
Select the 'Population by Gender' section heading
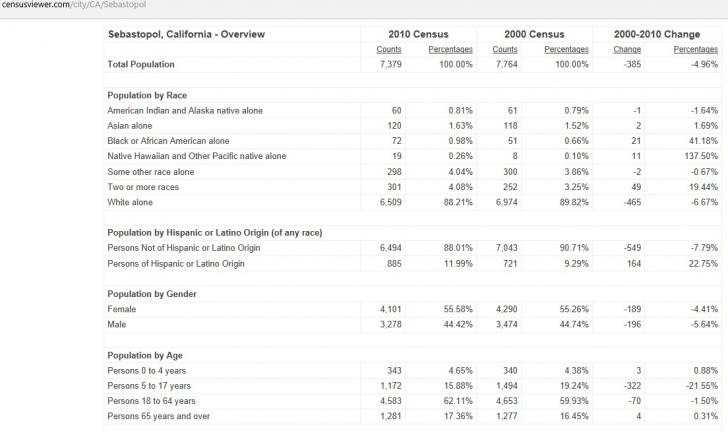(x=152, y=295)
